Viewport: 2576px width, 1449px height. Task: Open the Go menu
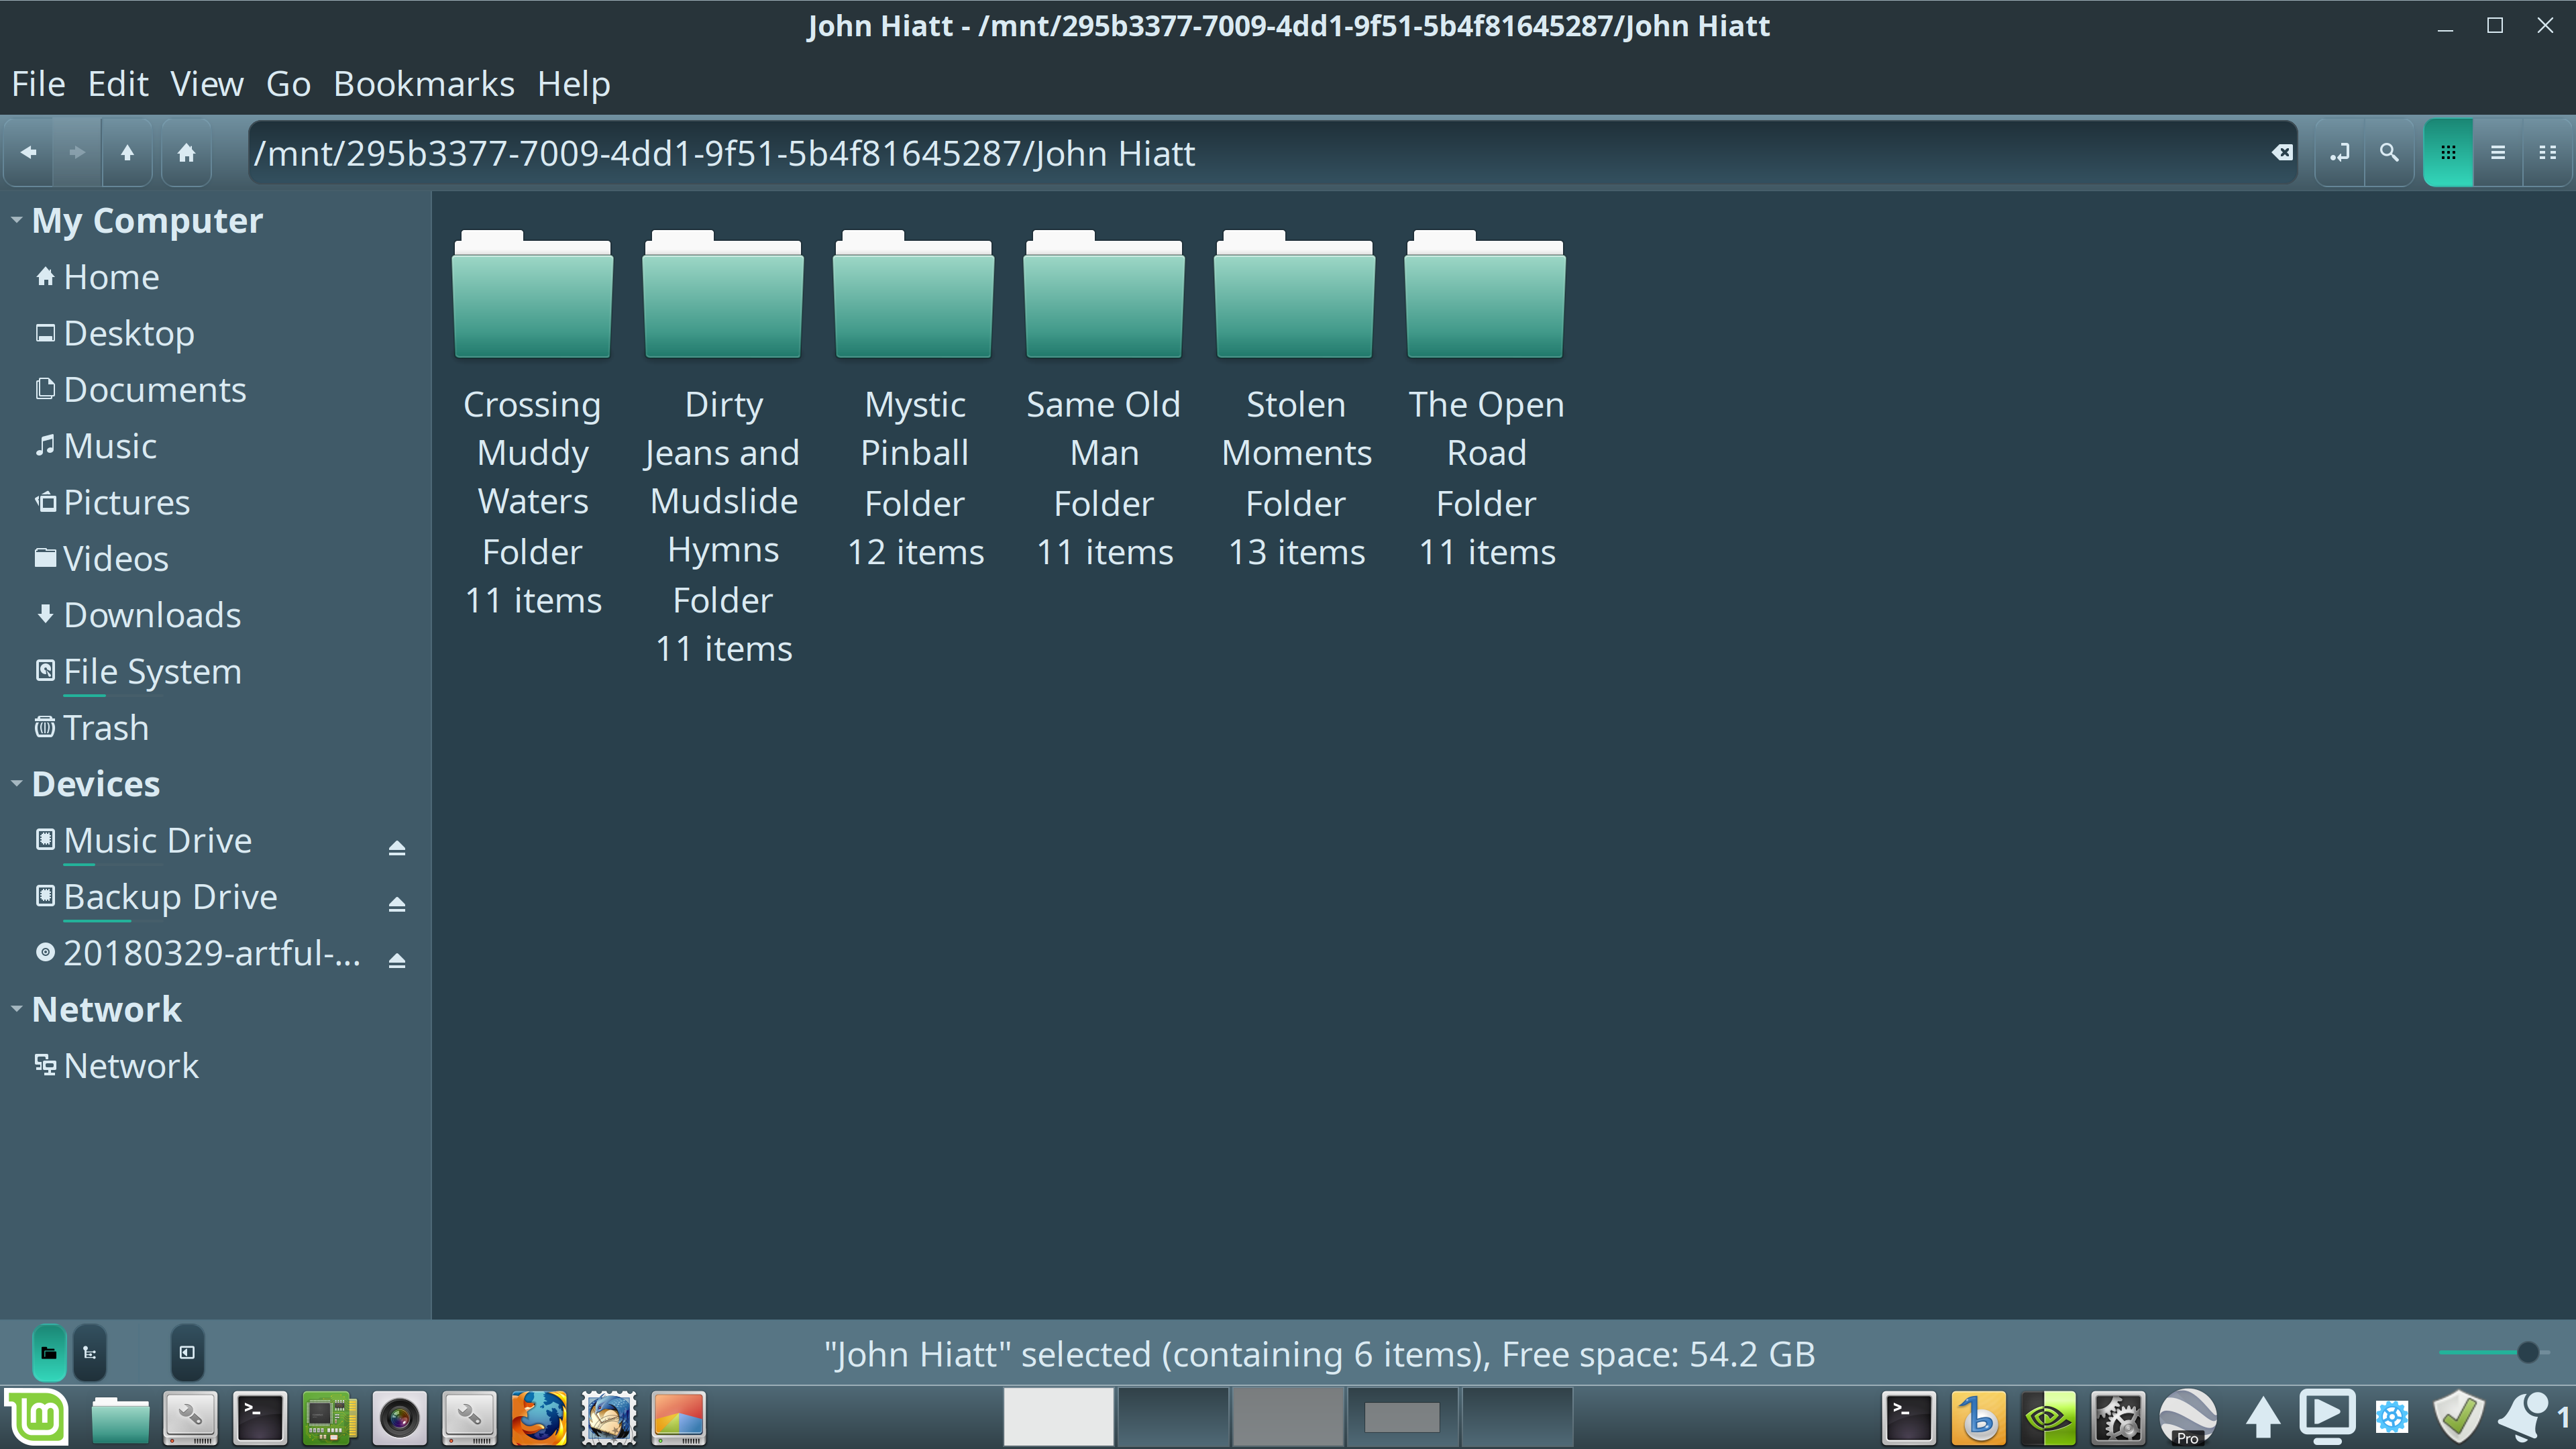288,84
